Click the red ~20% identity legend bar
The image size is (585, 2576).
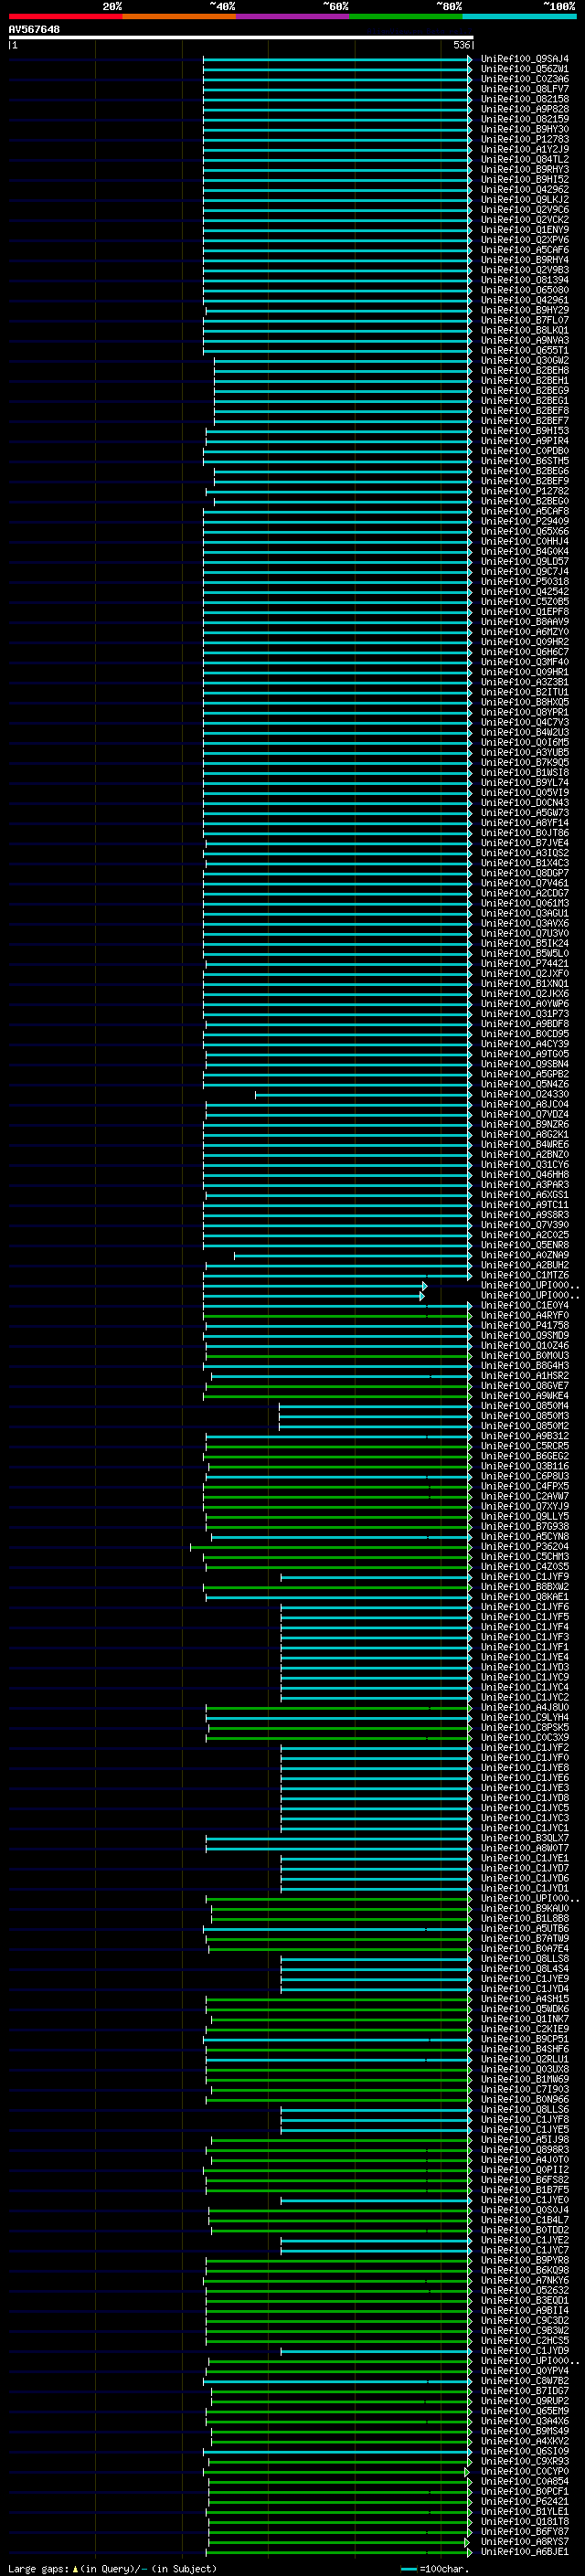coord(65,16)
